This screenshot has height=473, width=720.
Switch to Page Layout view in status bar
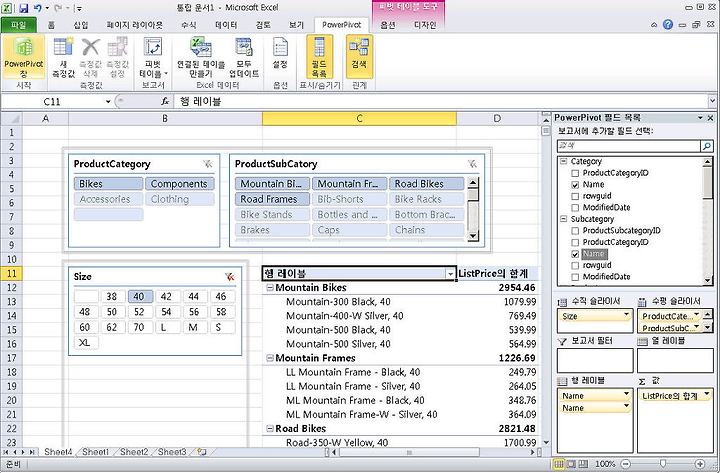tap(571, 464)
